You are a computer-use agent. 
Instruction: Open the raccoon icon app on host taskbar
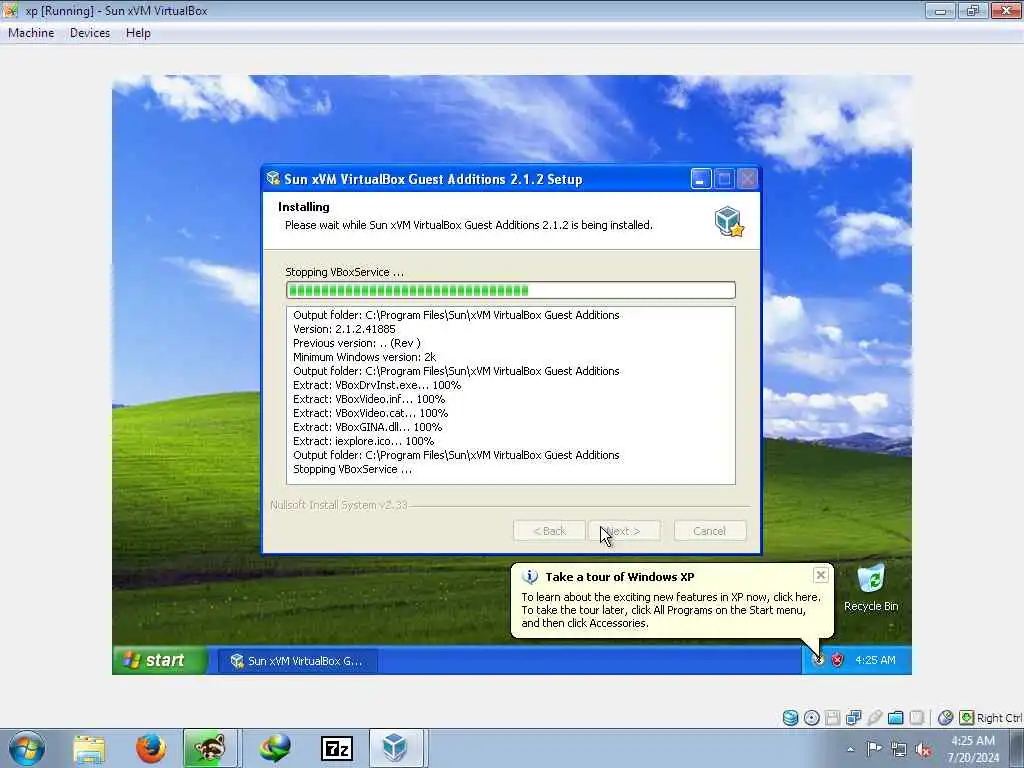(210, 748)
